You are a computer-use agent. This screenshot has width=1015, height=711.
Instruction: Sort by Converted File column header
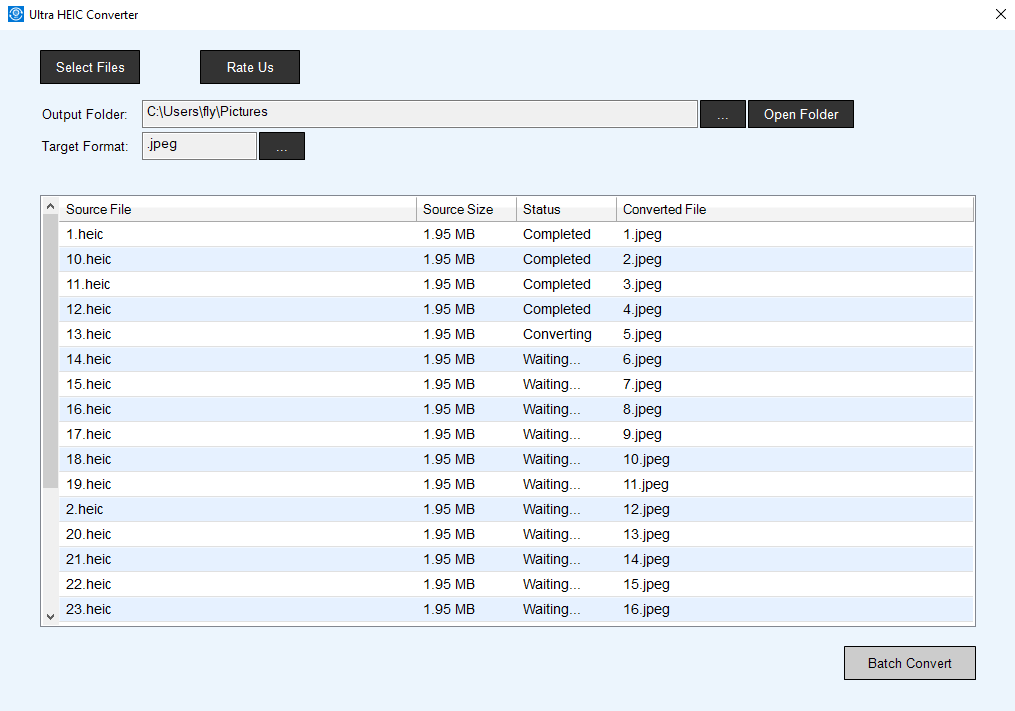(795, 209)
